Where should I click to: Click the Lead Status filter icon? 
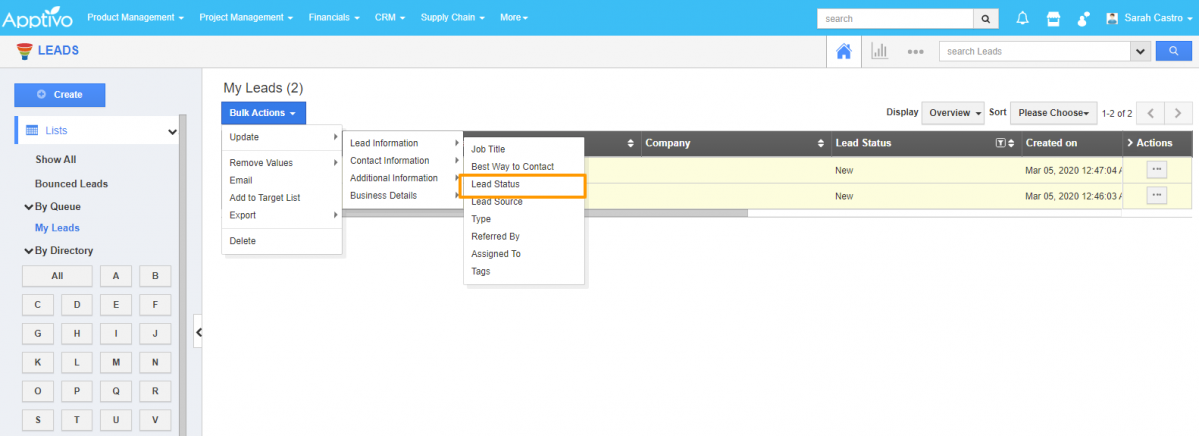(x=1000, y=143)
